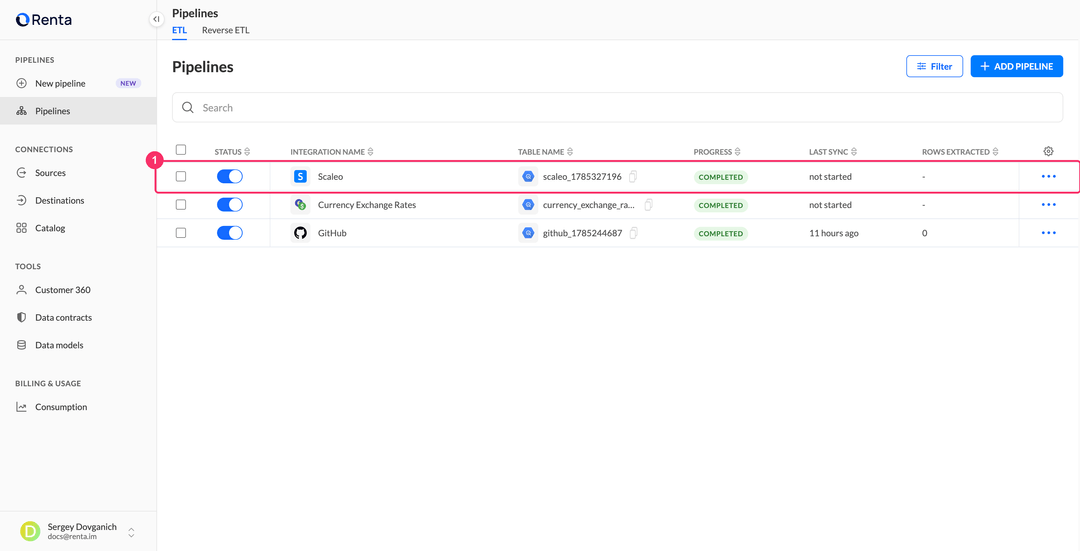Image resolution: width=1080 pixels, height=551 pixels.
Task: Open the Sergey Dovganich account menu
Action: (x=78, y=531)
